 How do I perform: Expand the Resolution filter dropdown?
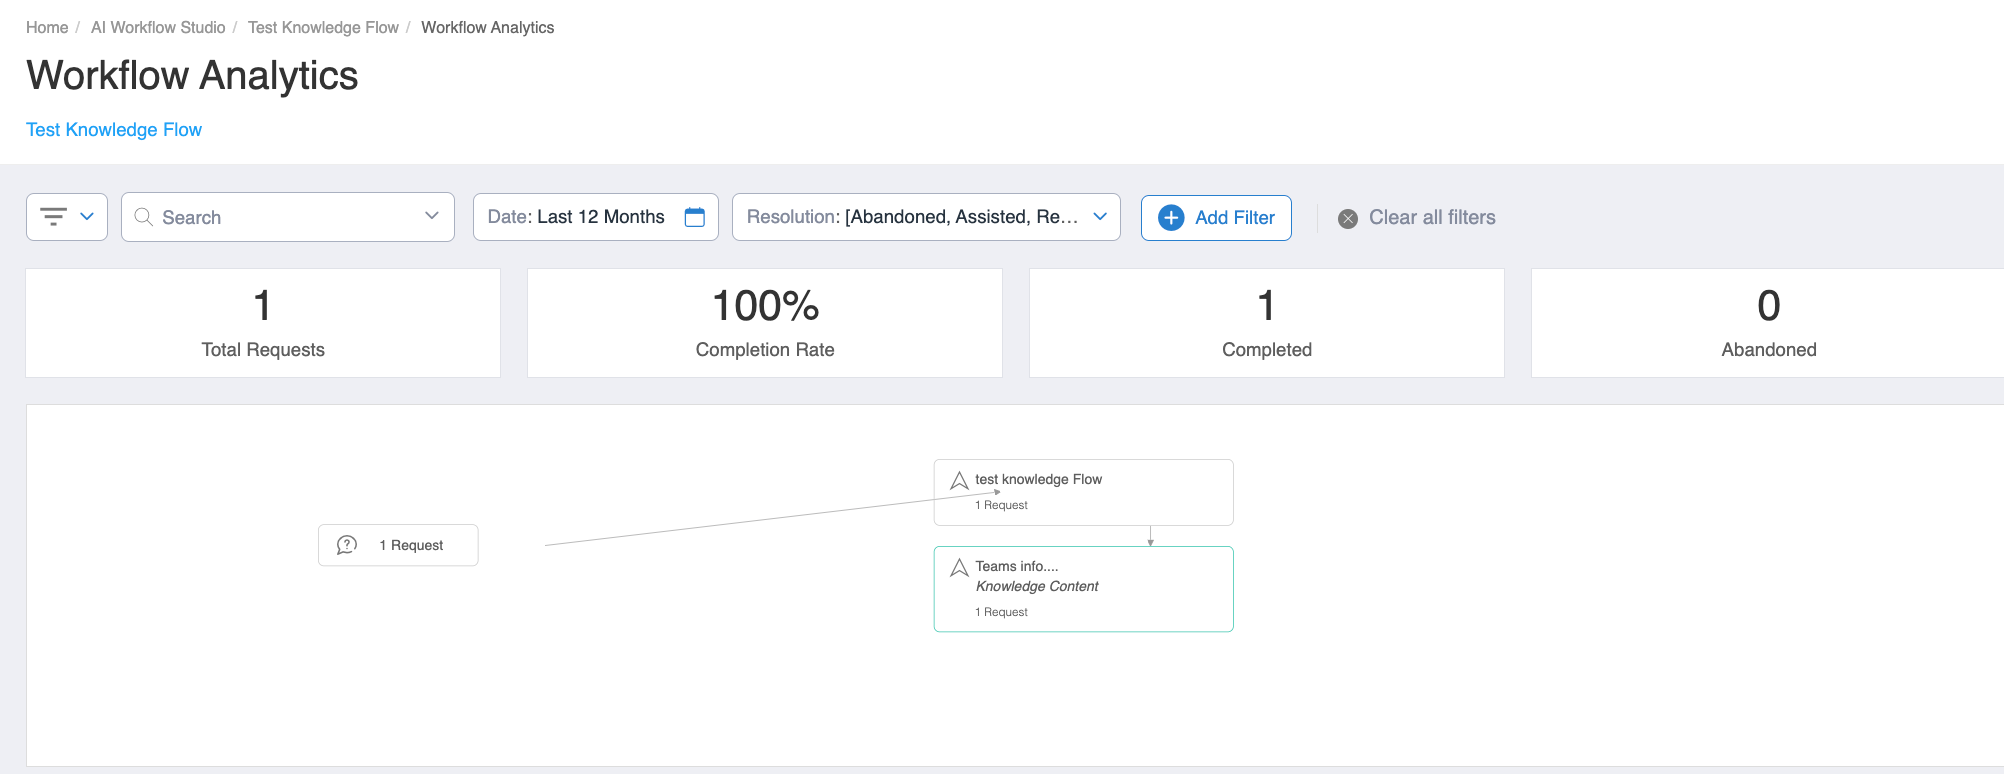(x=1100, y=217)
